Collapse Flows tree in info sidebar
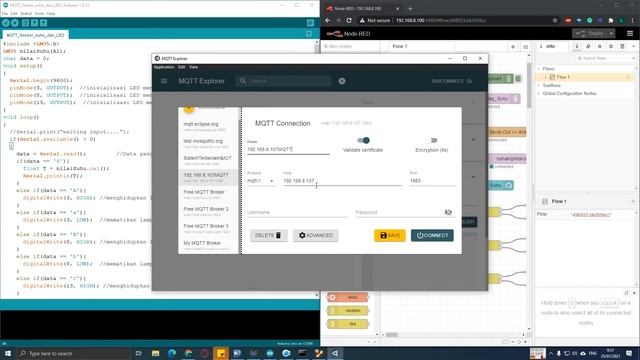Viewport: 640px width, 360px height. click(539, 69)
